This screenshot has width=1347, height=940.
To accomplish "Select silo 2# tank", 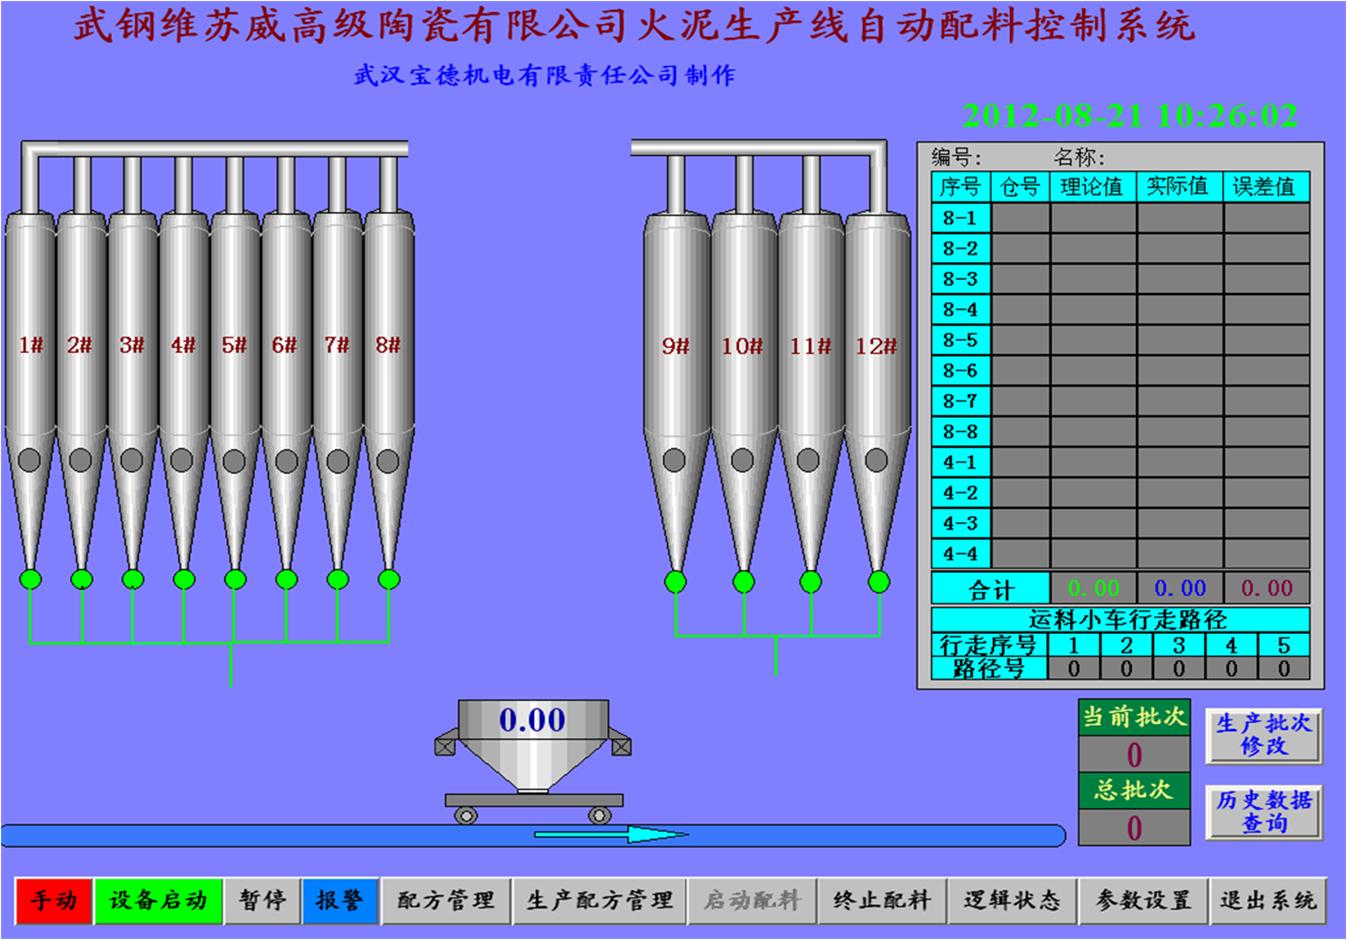I will point(81,390).
